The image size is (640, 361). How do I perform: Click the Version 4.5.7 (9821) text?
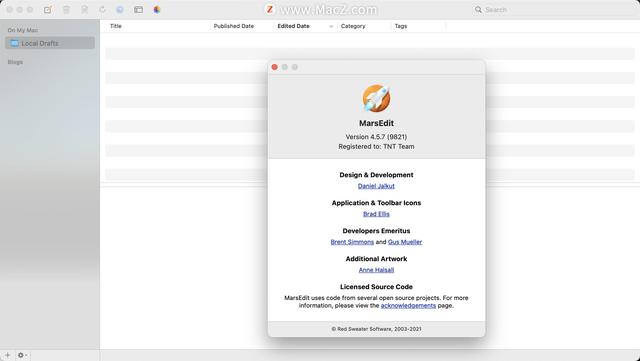pyautogui.click(x=376, y=137)
